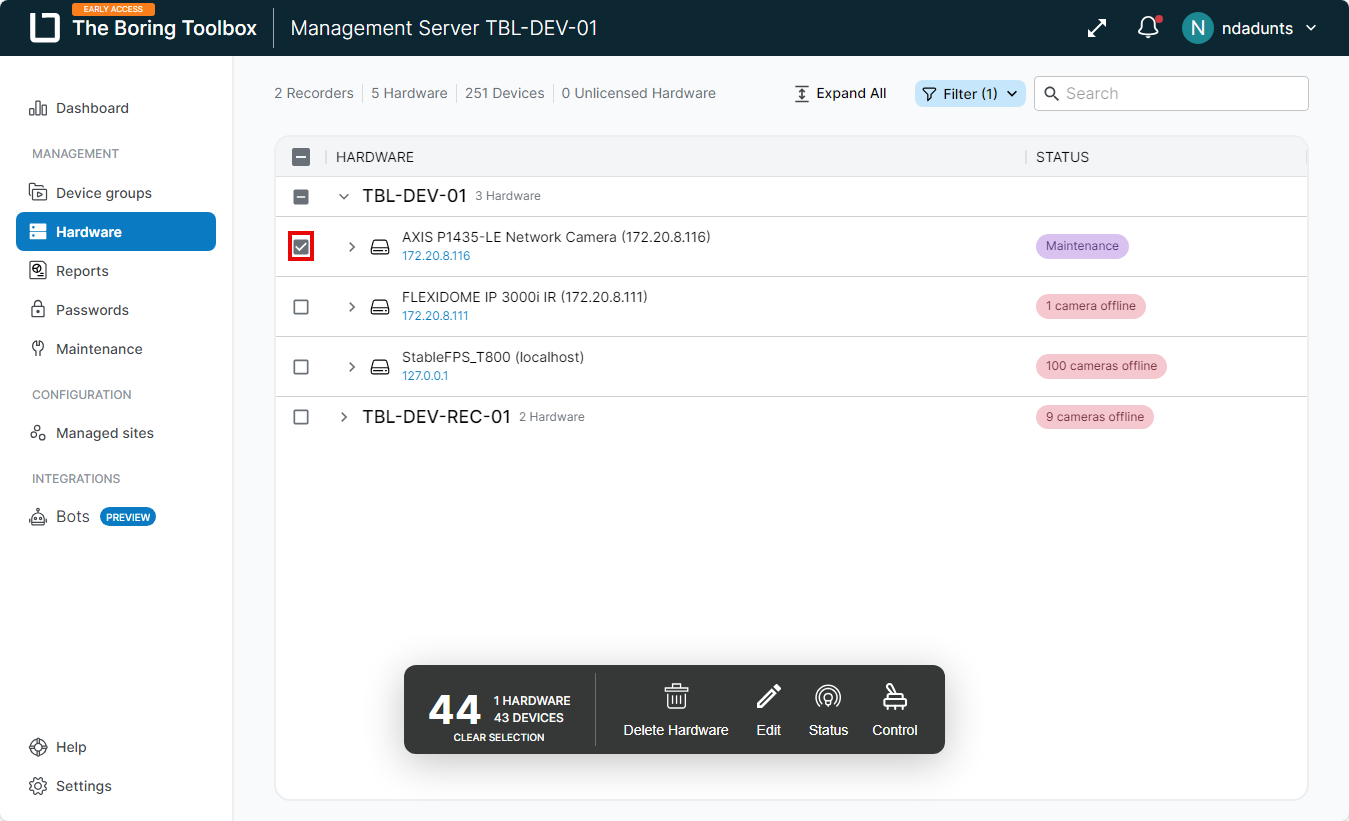The image size is (1349, 821).
Task: Click Clear Selection in the action bar
Action: pyautogui.click(x=498, y=738)
